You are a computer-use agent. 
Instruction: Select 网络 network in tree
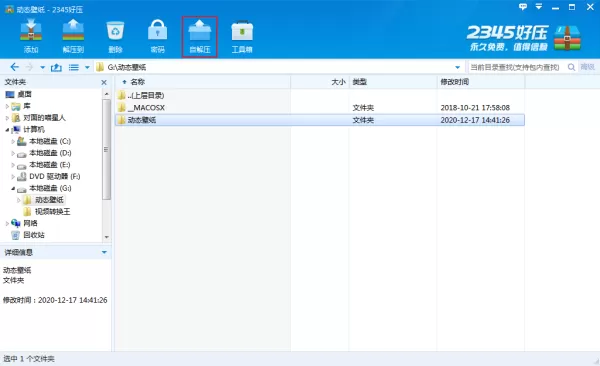click(31, 223)
